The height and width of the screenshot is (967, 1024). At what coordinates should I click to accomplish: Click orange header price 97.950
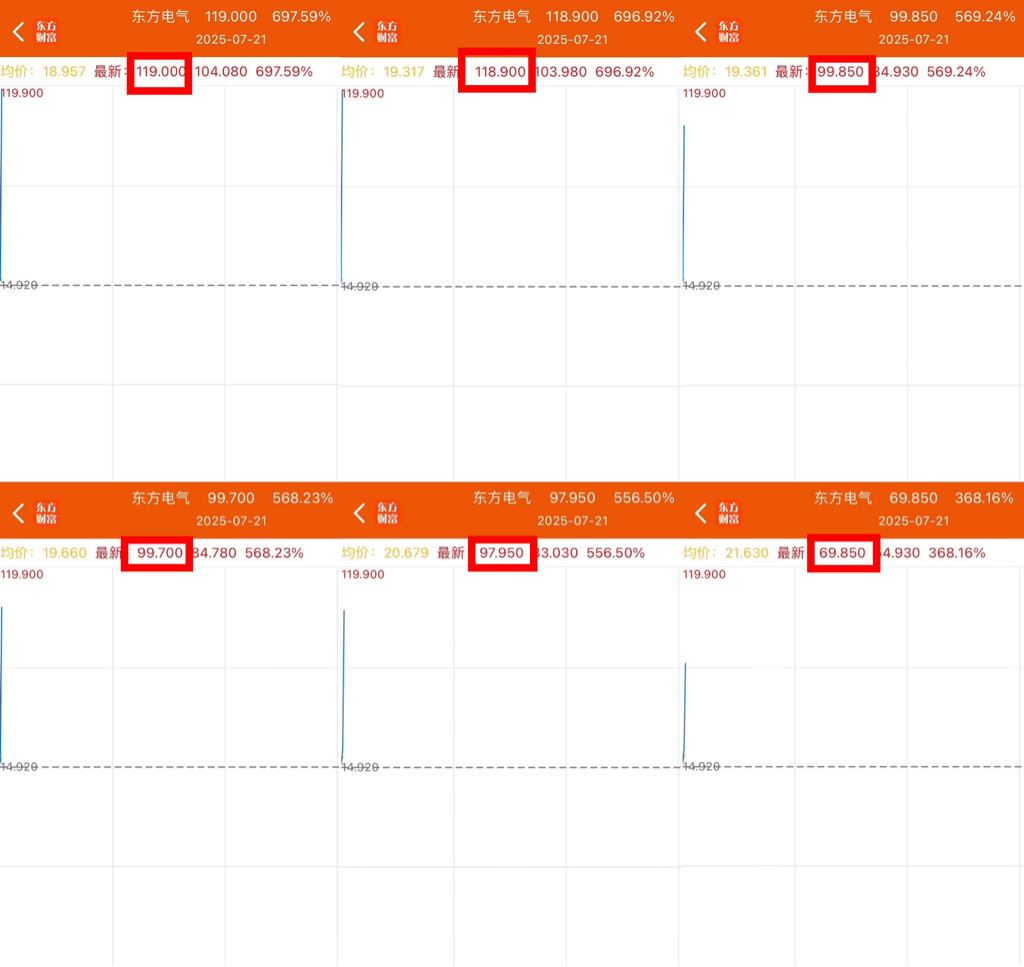(572, 498)
